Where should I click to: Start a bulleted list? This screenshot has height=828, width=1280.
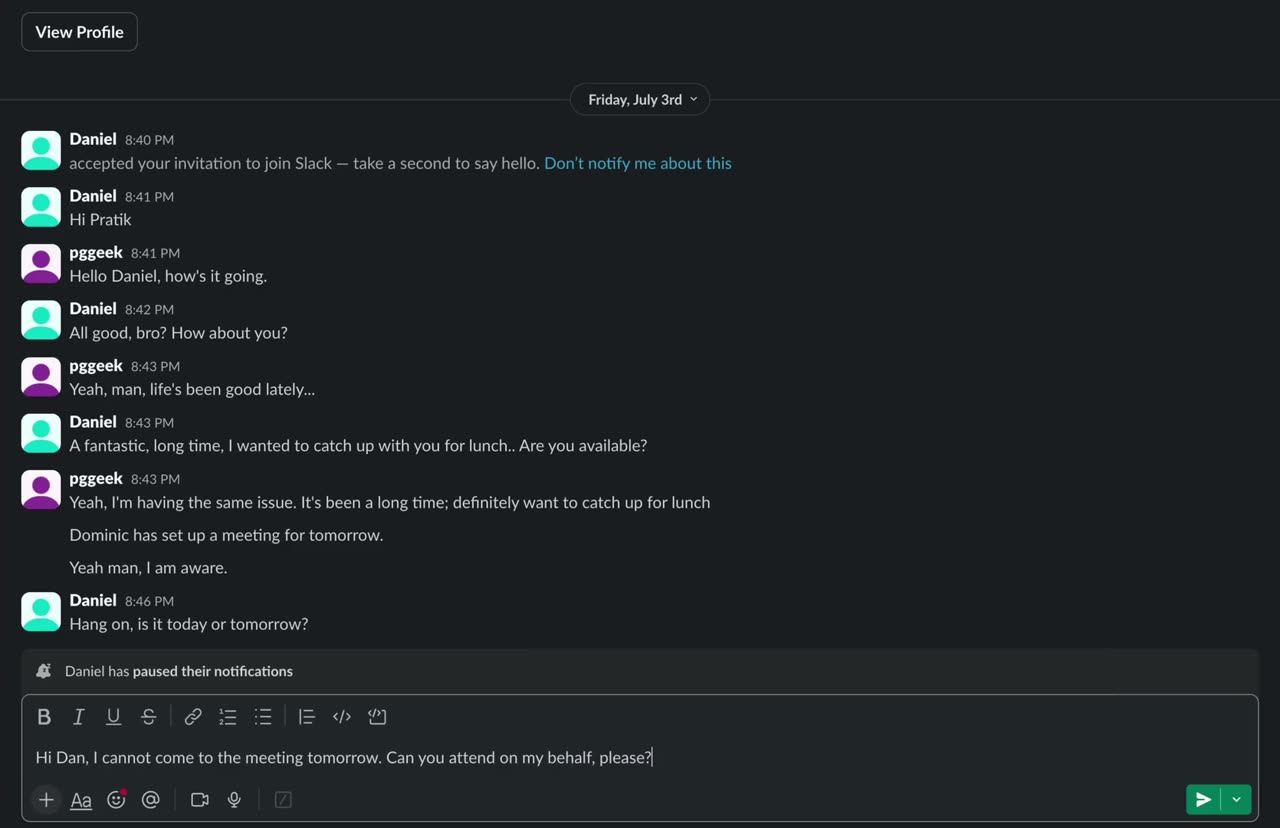pos(263,717)
